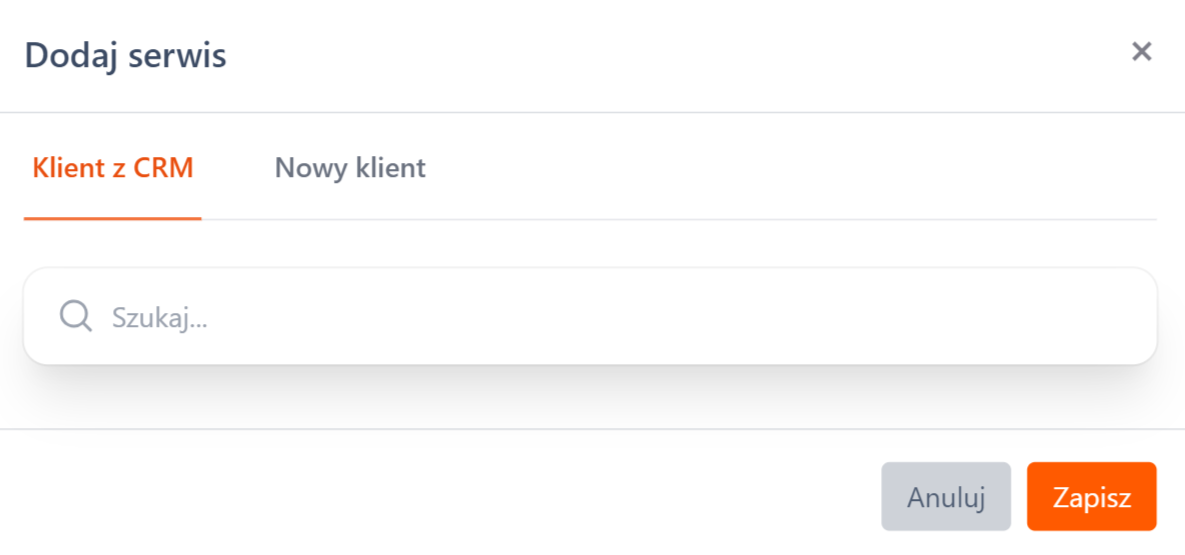Click the Szukaj... placeholder text
The image size is (1185, 555).
click(x=160, y=318)
